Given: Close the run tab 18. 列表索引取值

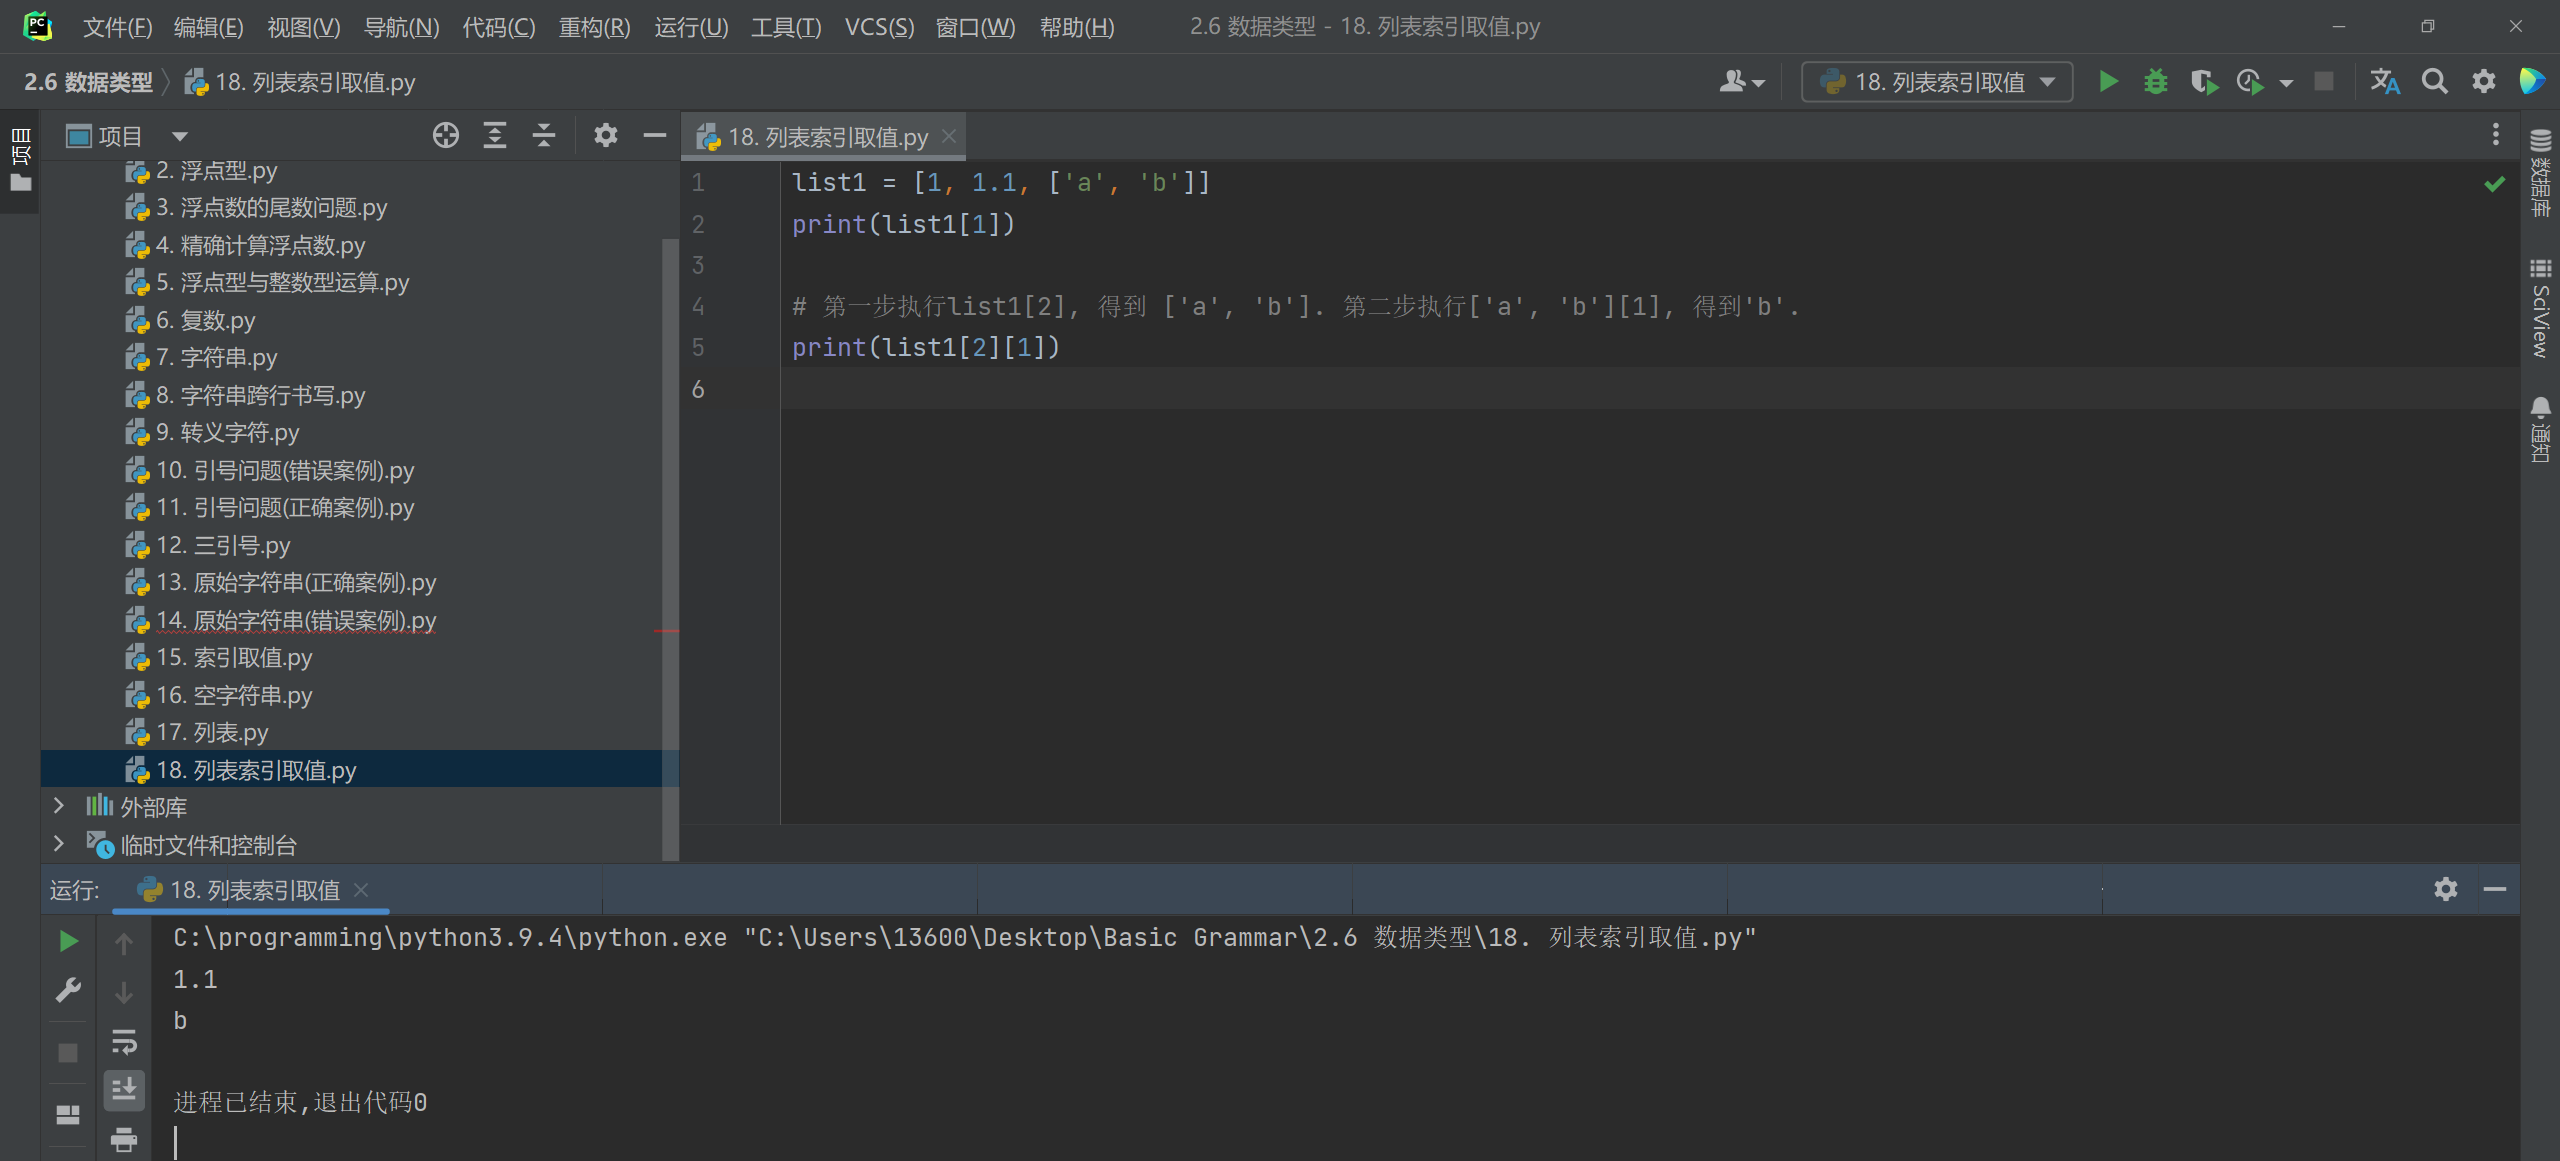Looking at the screenshot, I should [x=361, y=890].
